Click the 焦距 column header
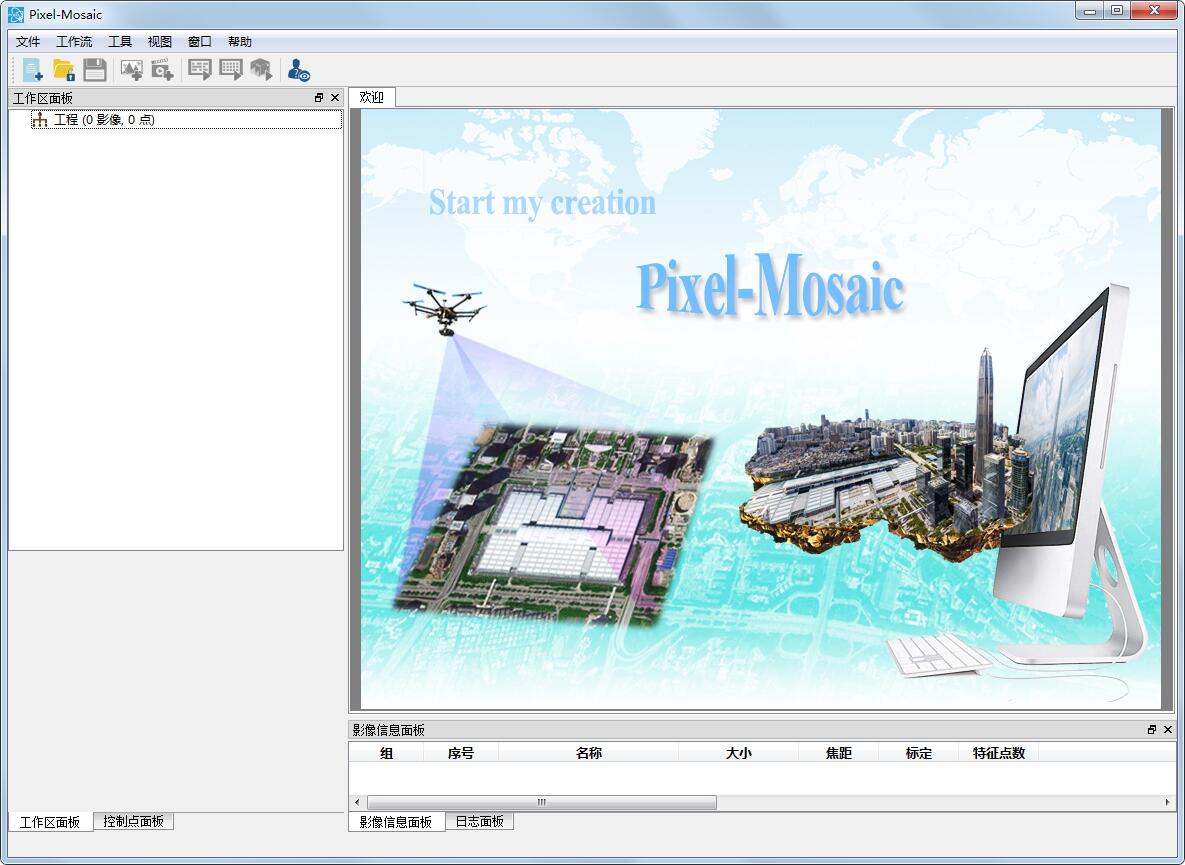This screenshot has width=1185, height=865. [x=839, y=752]
